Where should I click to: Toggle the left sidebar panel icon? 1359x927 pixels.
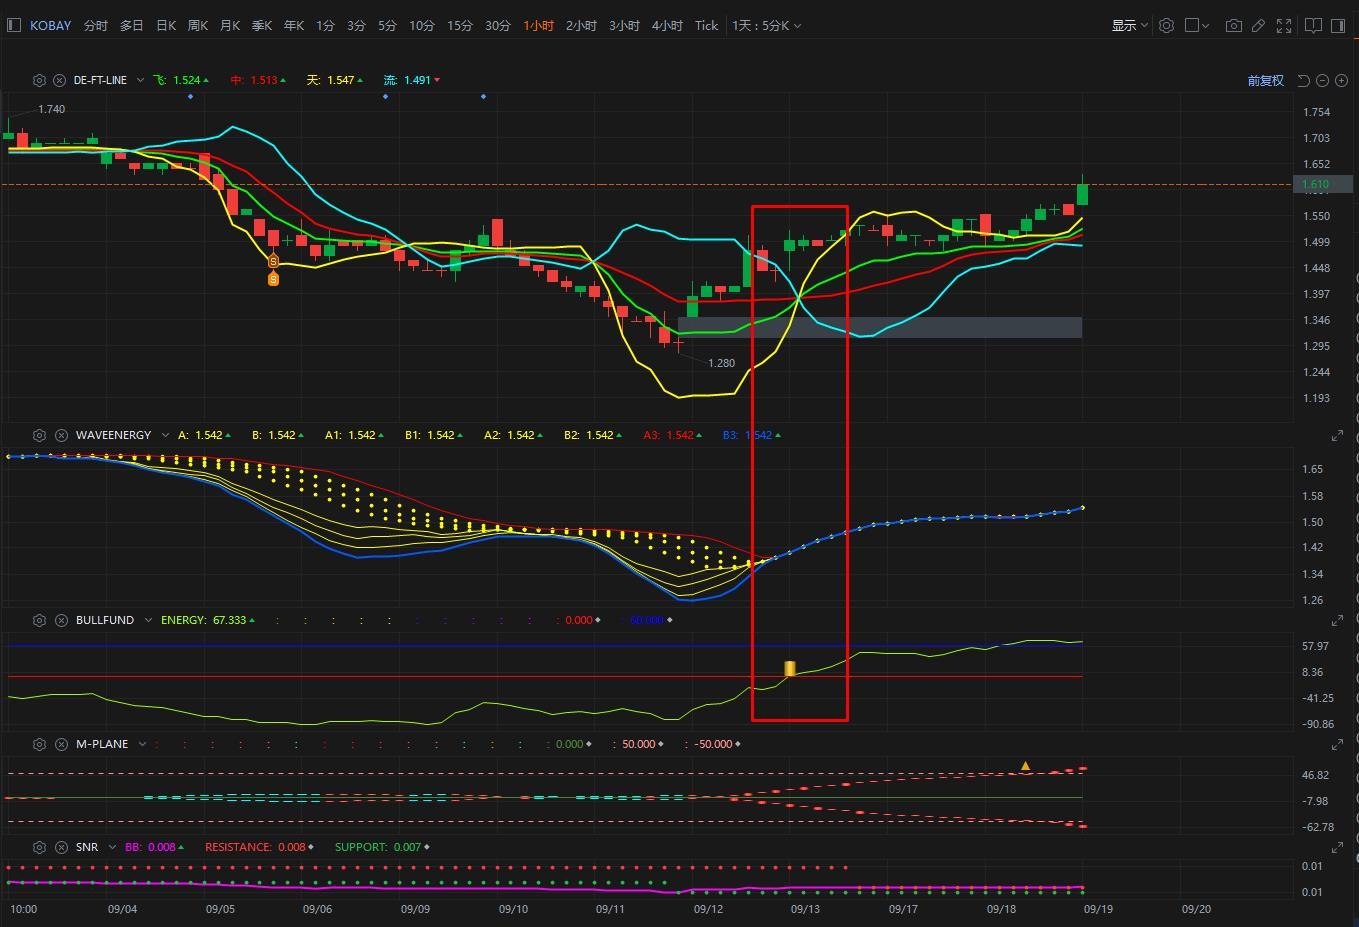tap(13, 25)
